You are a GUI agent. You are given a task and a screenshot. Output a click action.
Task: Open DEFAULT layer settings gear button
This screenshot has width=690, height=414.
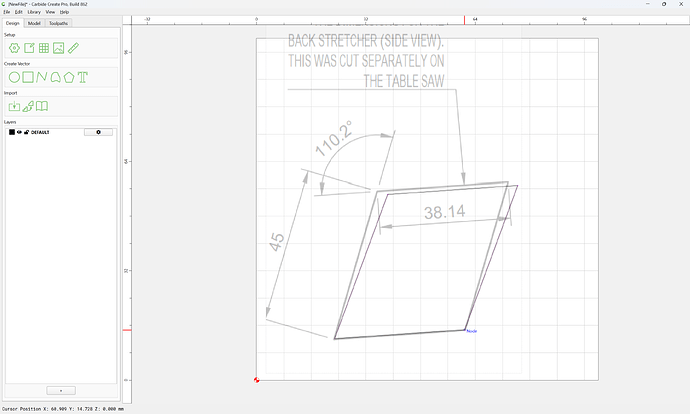pyautogui.click(x=98, y=132)
